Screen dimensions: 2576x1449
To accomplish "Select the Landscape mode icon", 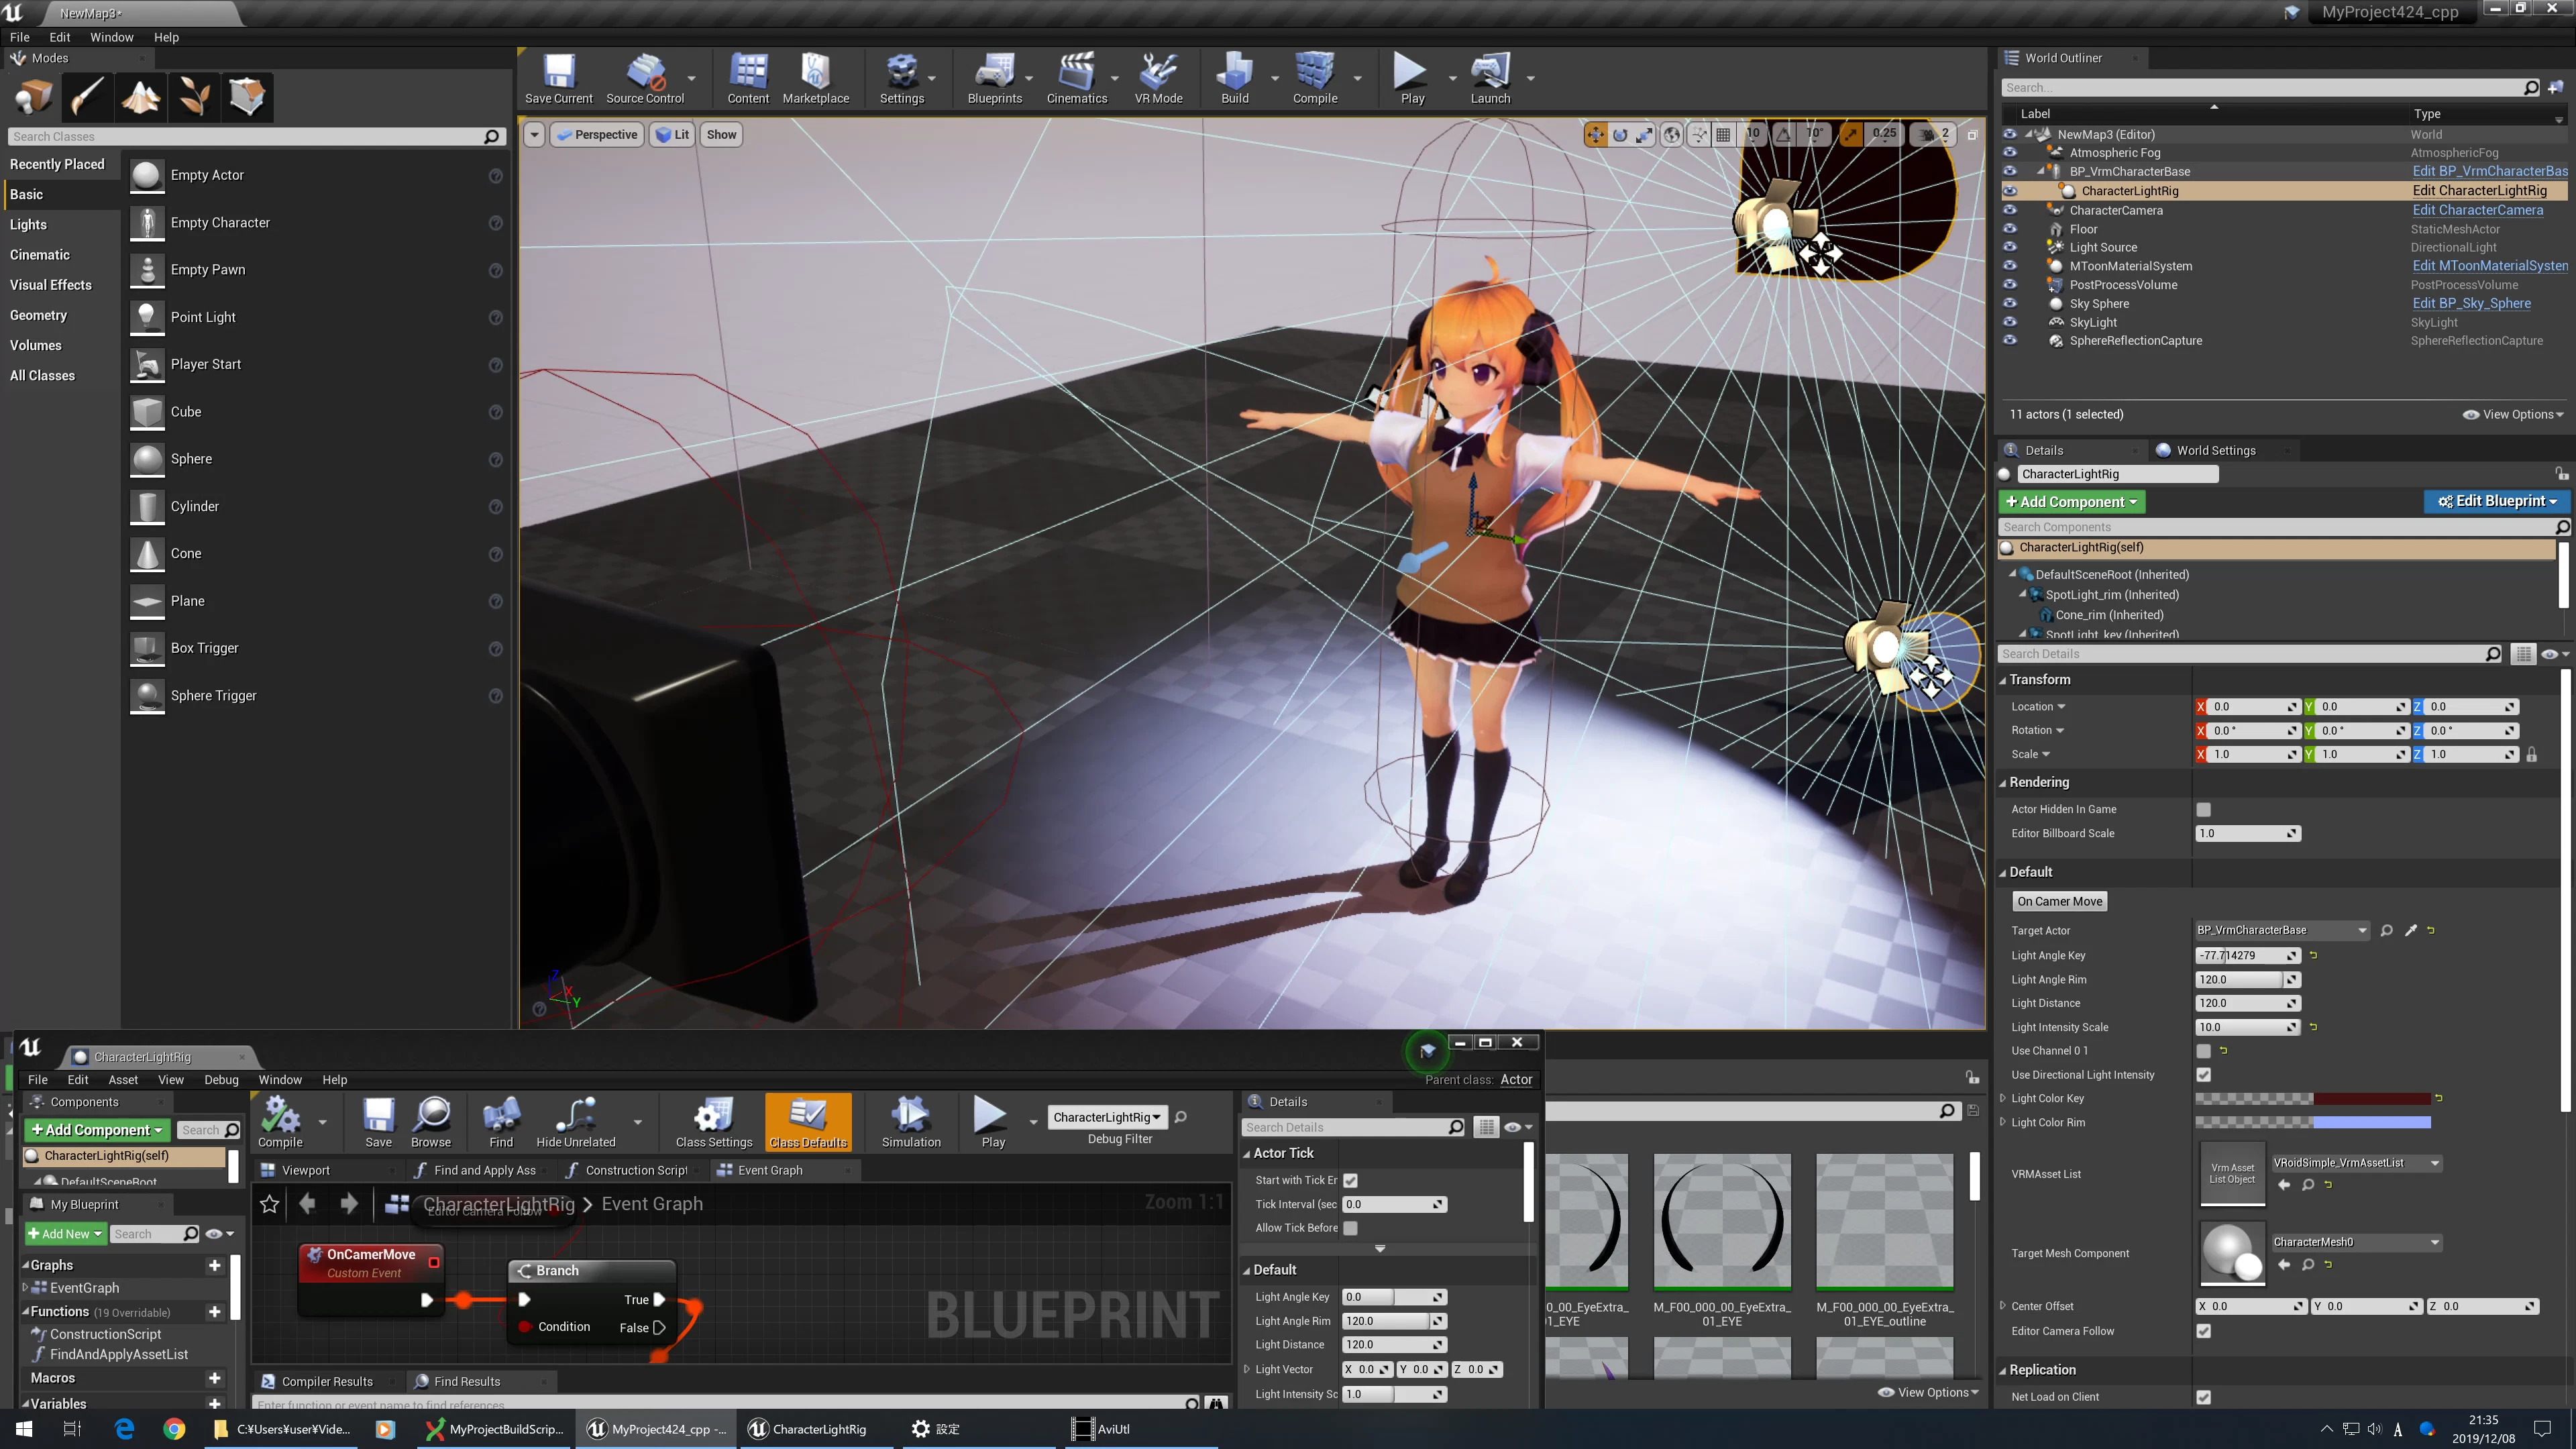I will coord(141,97).
